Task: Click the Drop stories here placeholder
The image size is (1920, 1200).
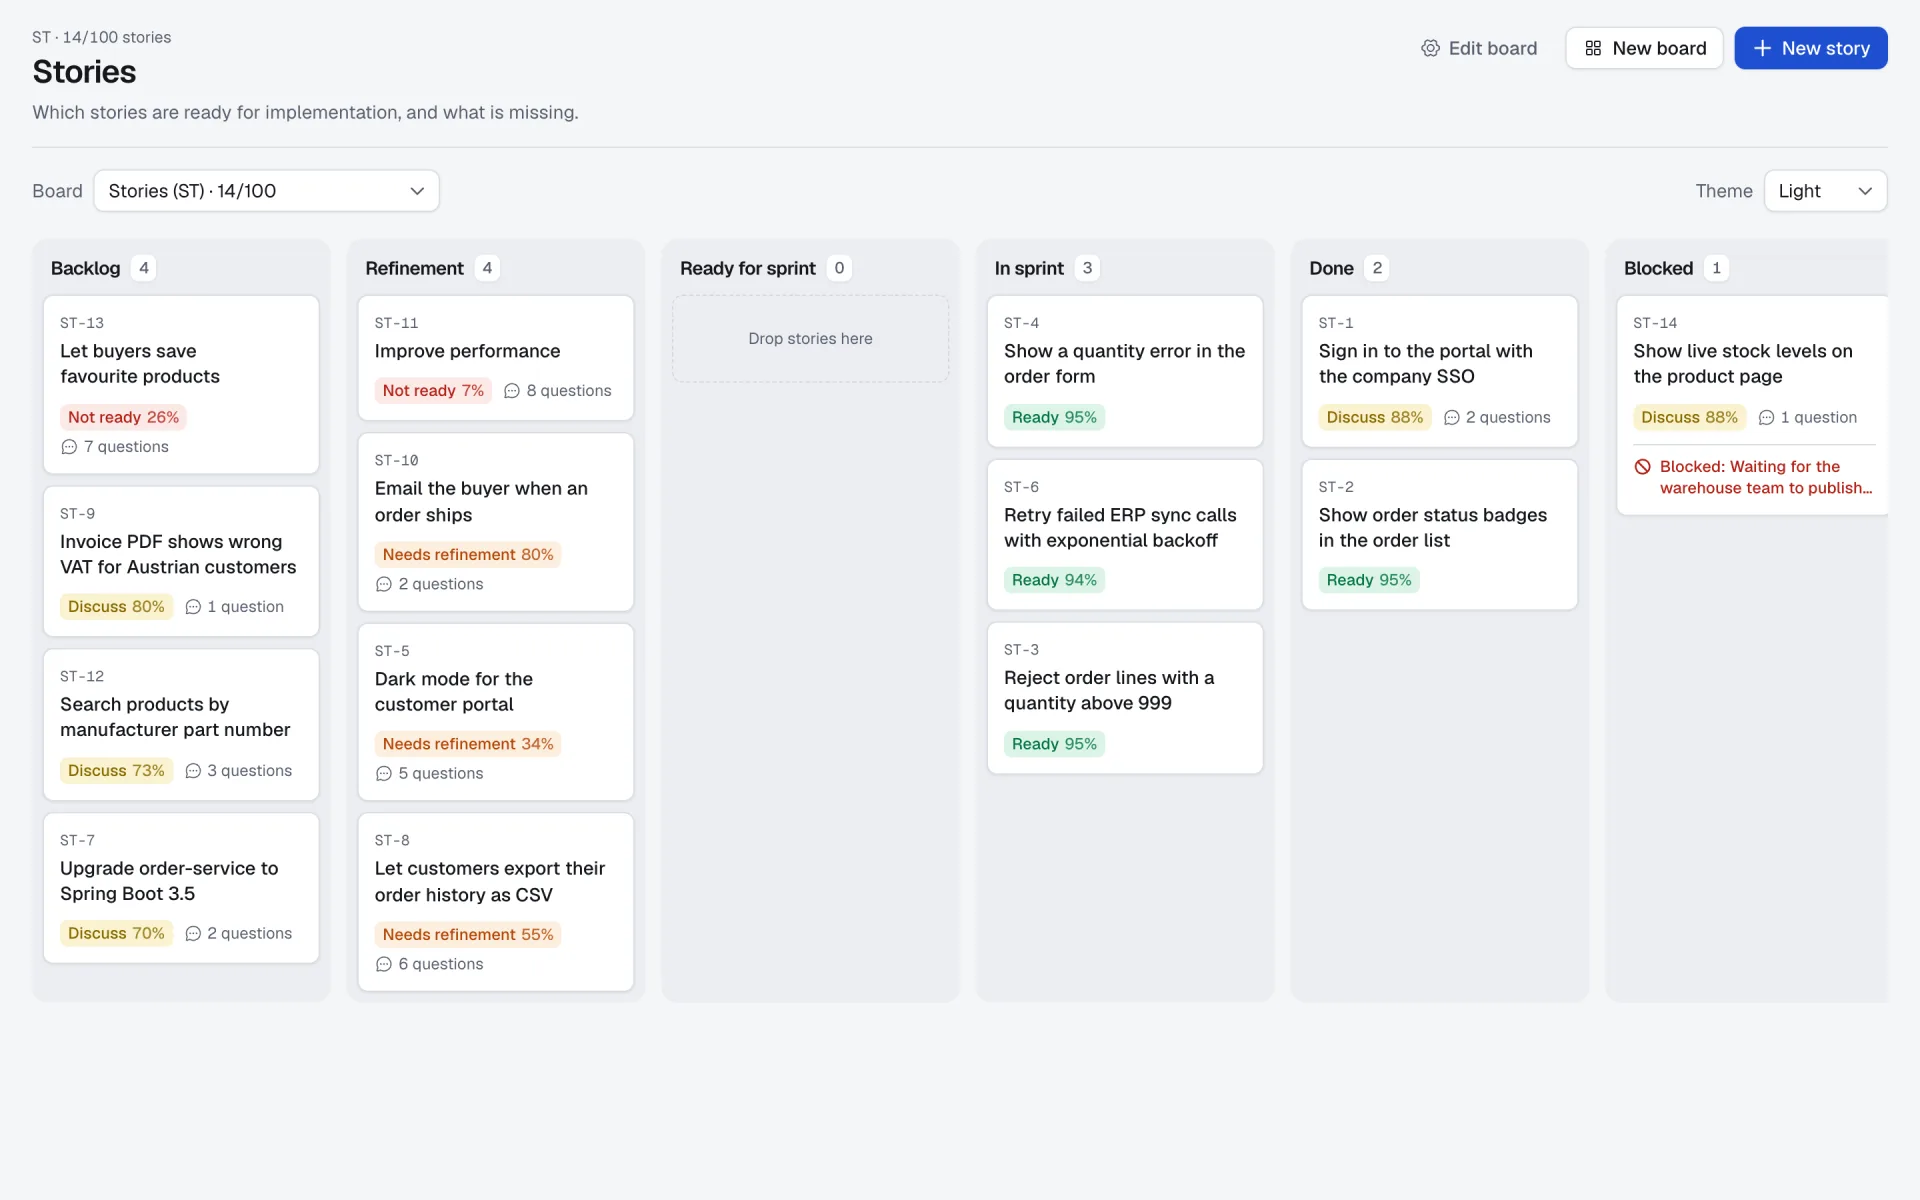Action: pos(811,339)
